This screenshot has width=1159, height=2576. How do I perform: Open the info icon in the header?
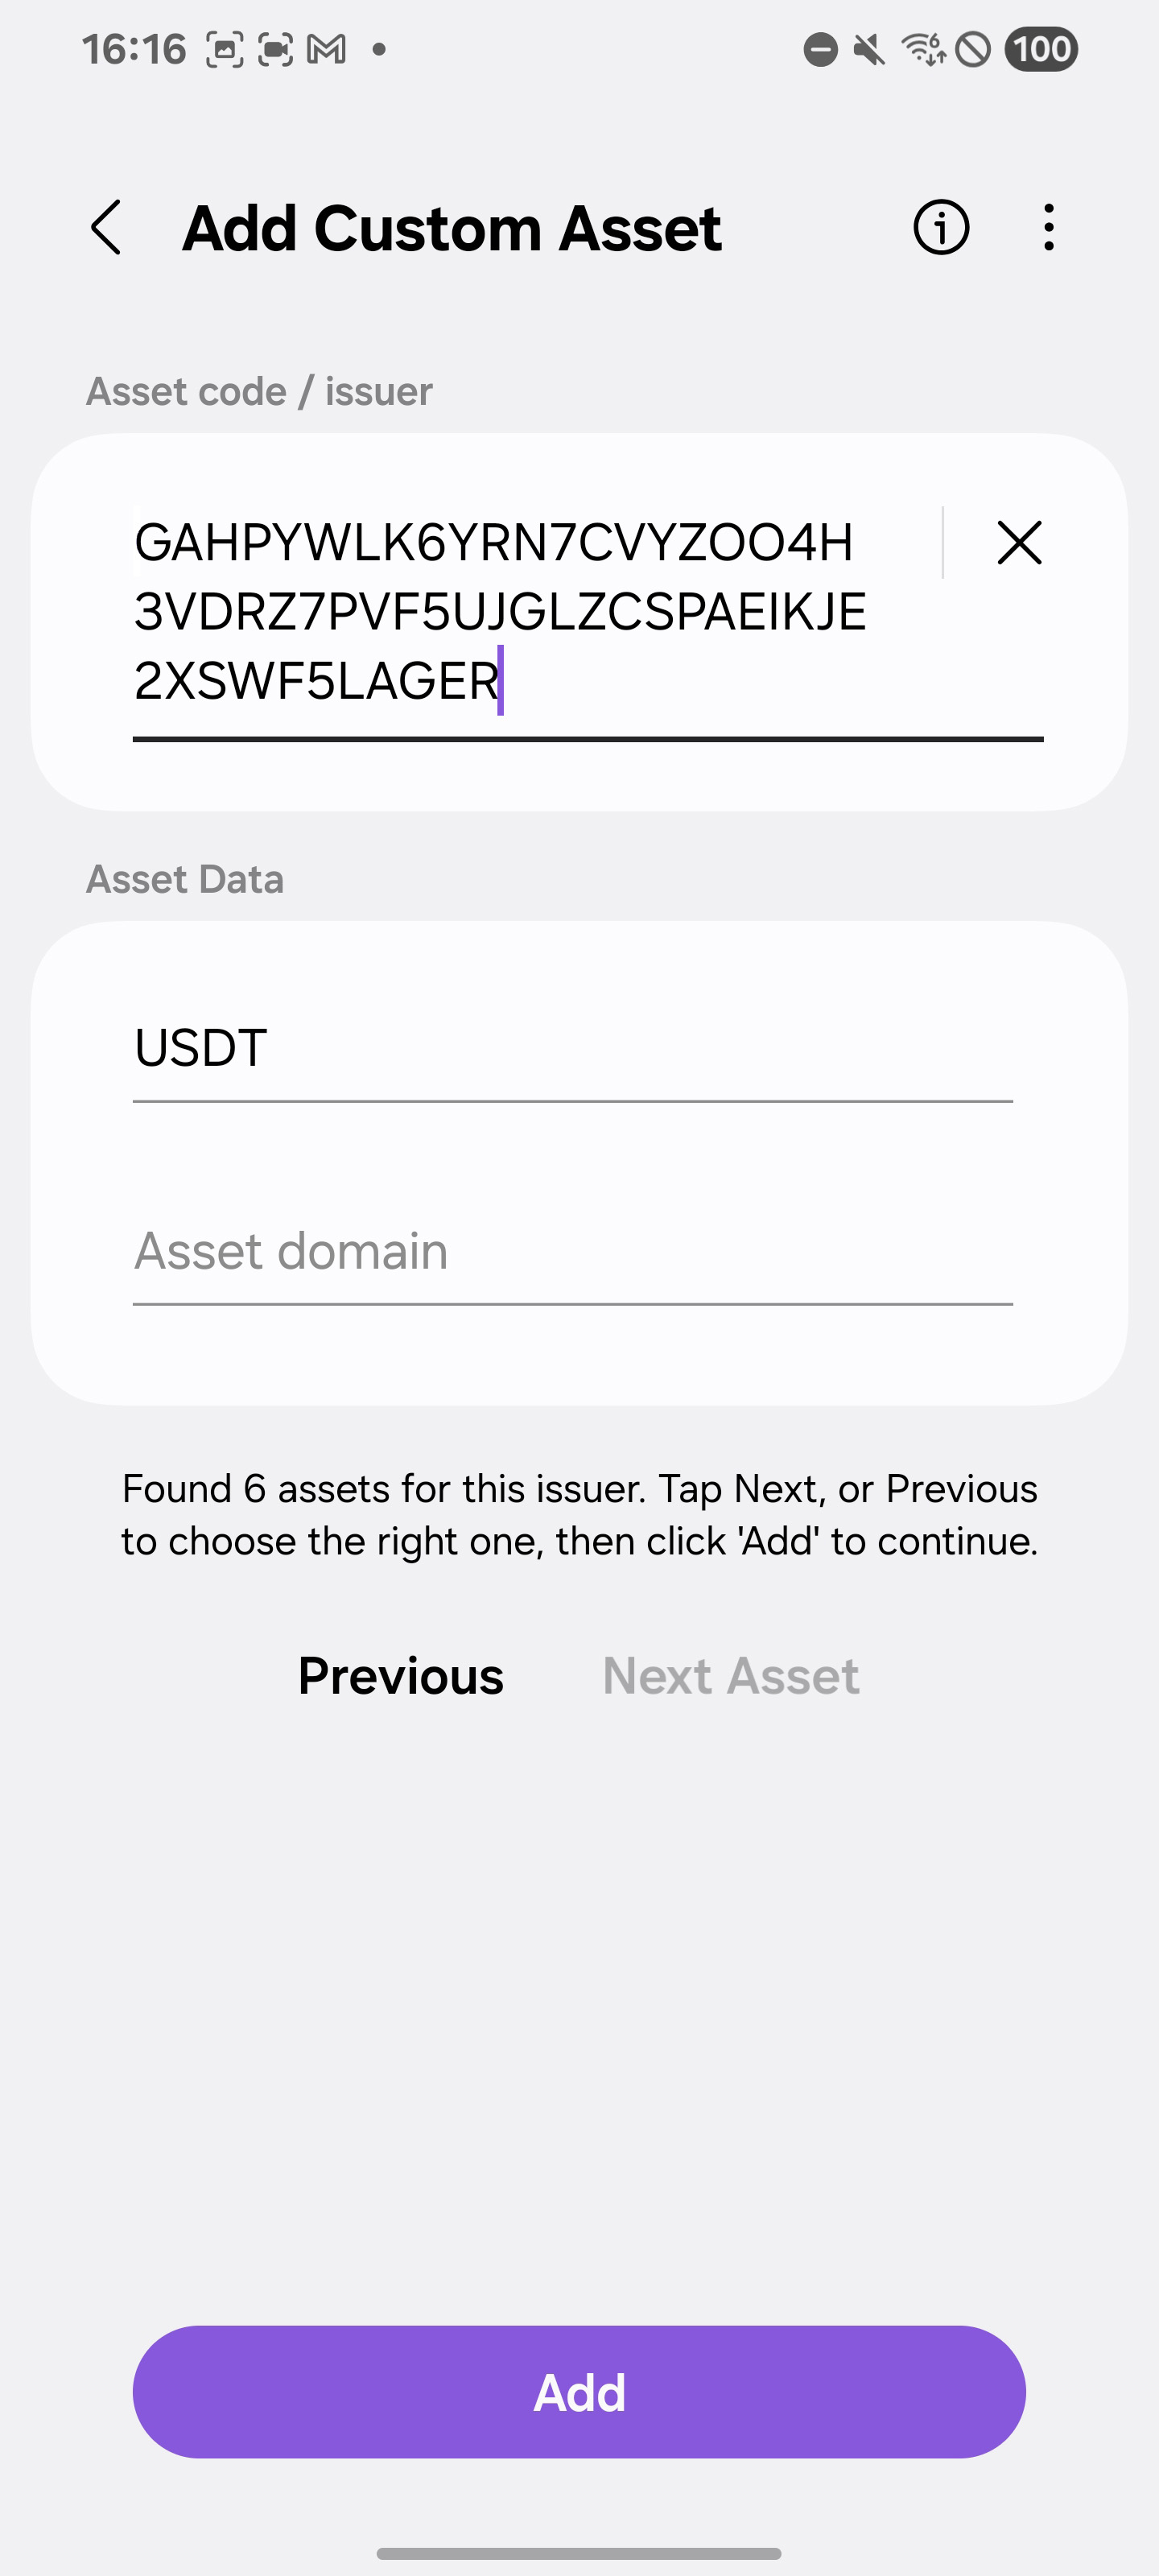click(941, 228)
